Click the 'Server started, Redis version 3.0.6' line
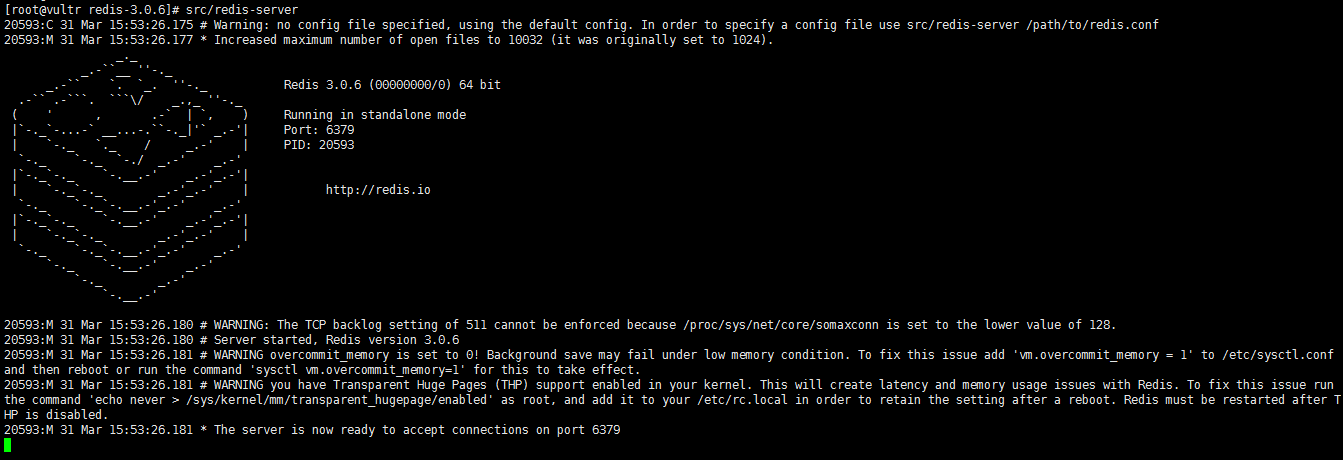The image size is (1343, 460). [x=232, y=340]
